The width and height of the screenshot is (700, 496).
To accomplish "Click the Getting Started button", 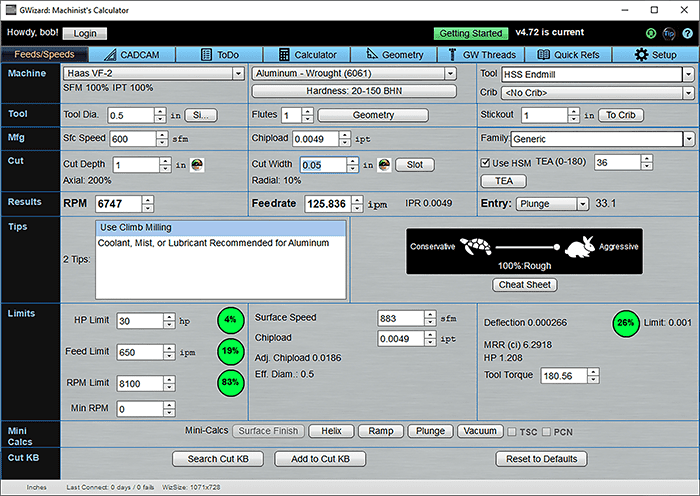I will pyautogui.click(x=471, y=33).
